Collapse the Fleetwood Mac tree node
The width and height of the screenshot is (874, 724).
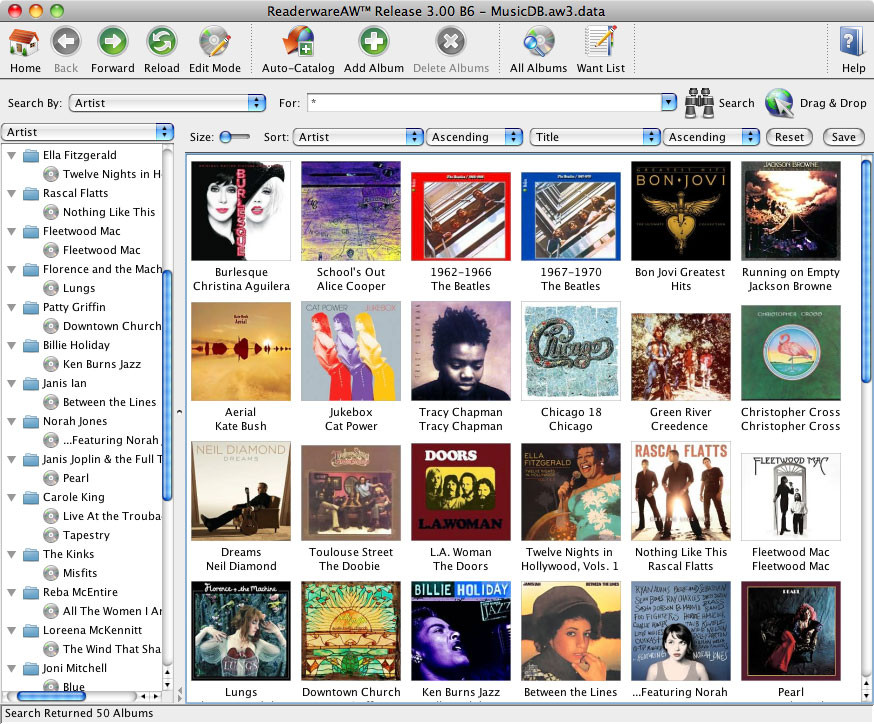click(x=11, y=231)
